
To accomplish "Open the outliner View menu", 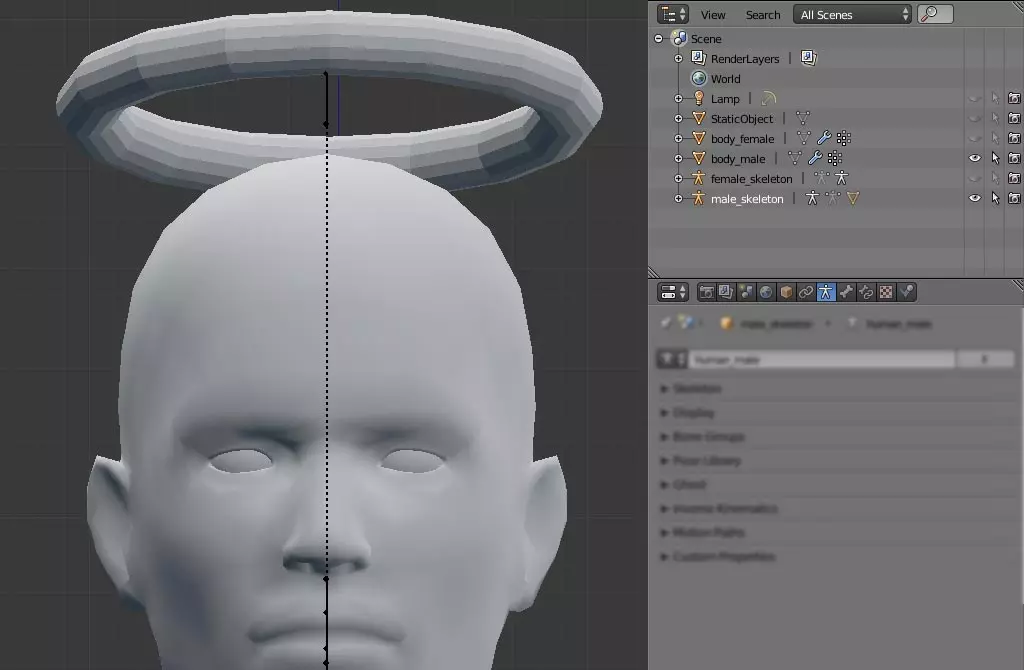I will [x=713, y=15].
